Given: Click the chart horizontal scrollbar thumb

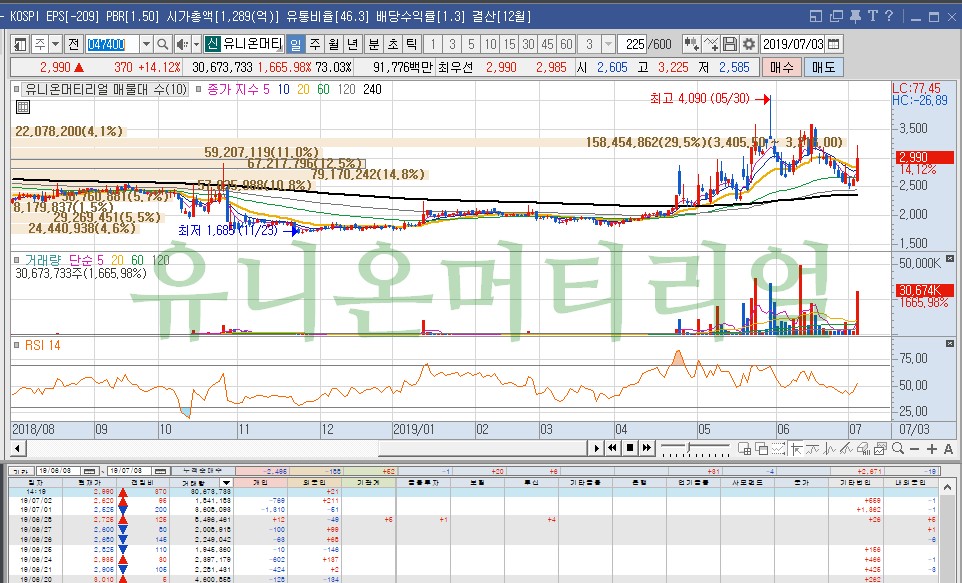Looking at the screenshot, I should (x=483, y=449).
